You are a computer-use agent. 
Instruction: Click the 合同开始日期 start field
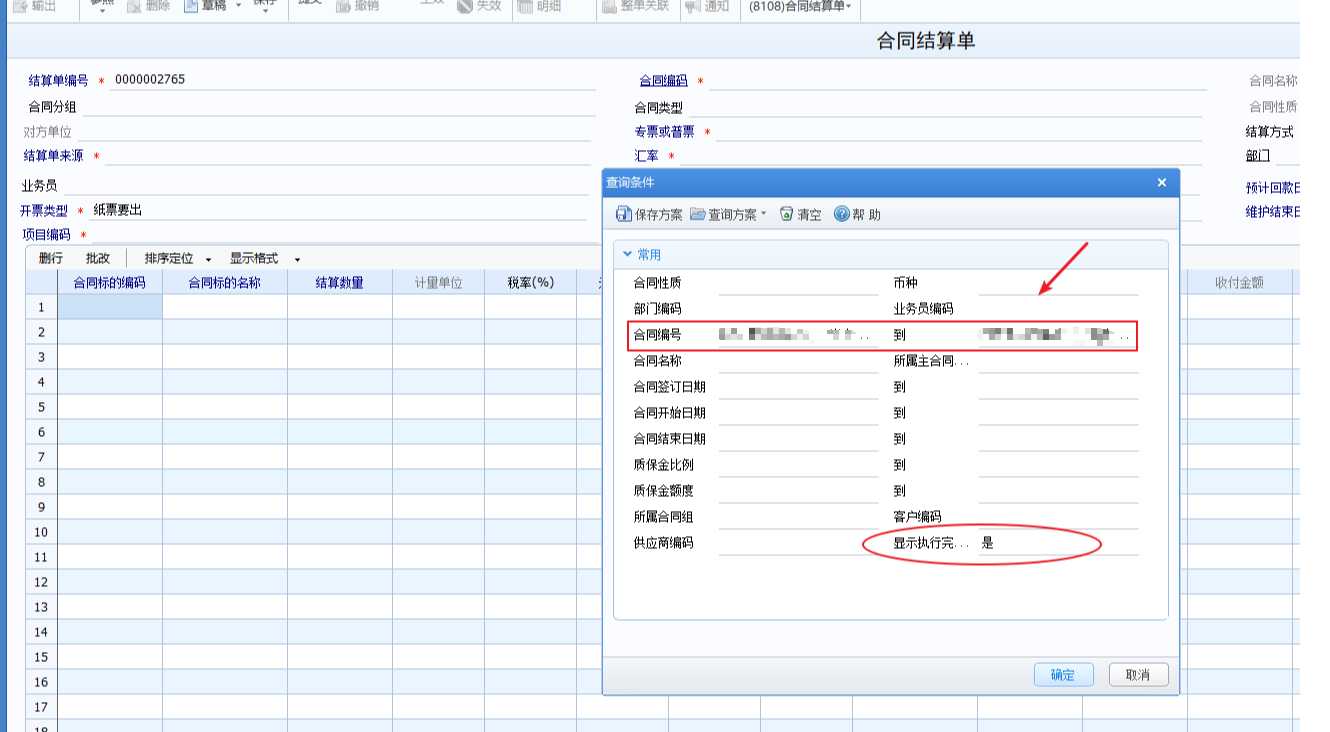(x=798, y=414)
